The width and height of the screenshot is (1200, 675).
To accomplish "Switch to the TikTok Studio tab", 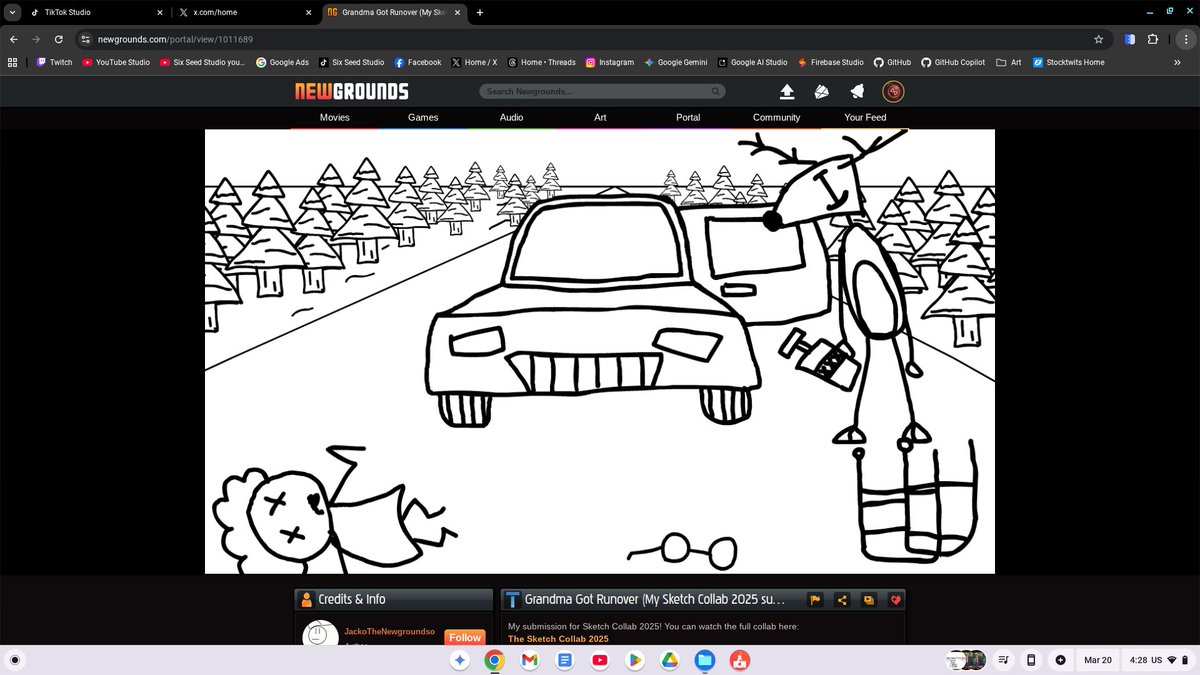I will (90, 13).
